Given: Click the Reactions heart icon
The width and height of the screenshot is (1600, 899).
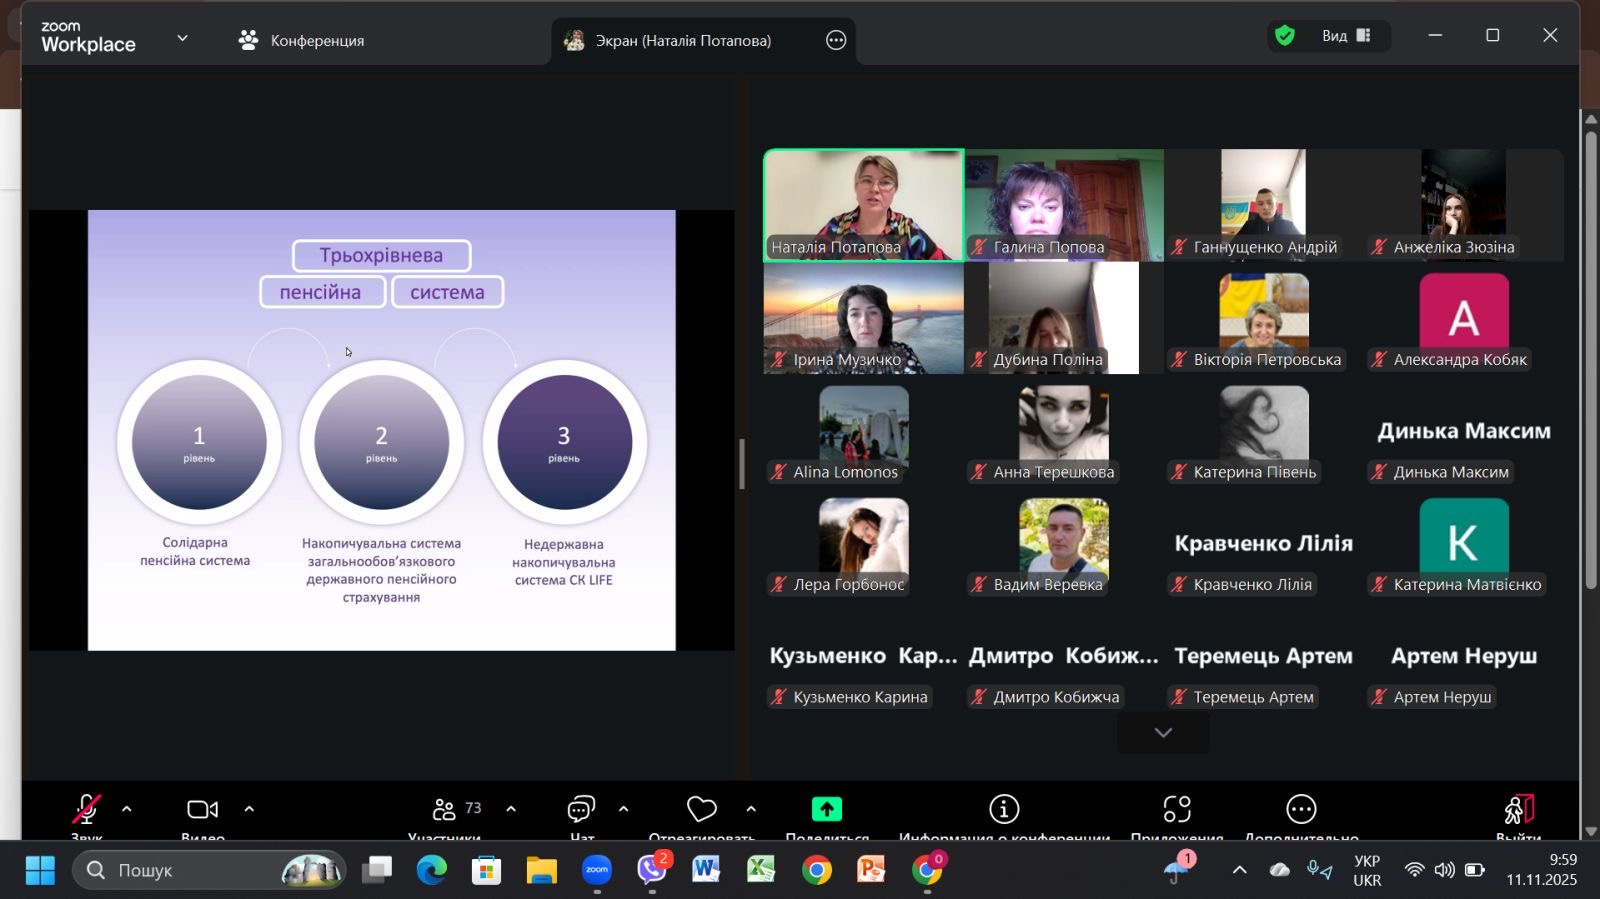Looking at the screenshot, I should coord(701,809).
